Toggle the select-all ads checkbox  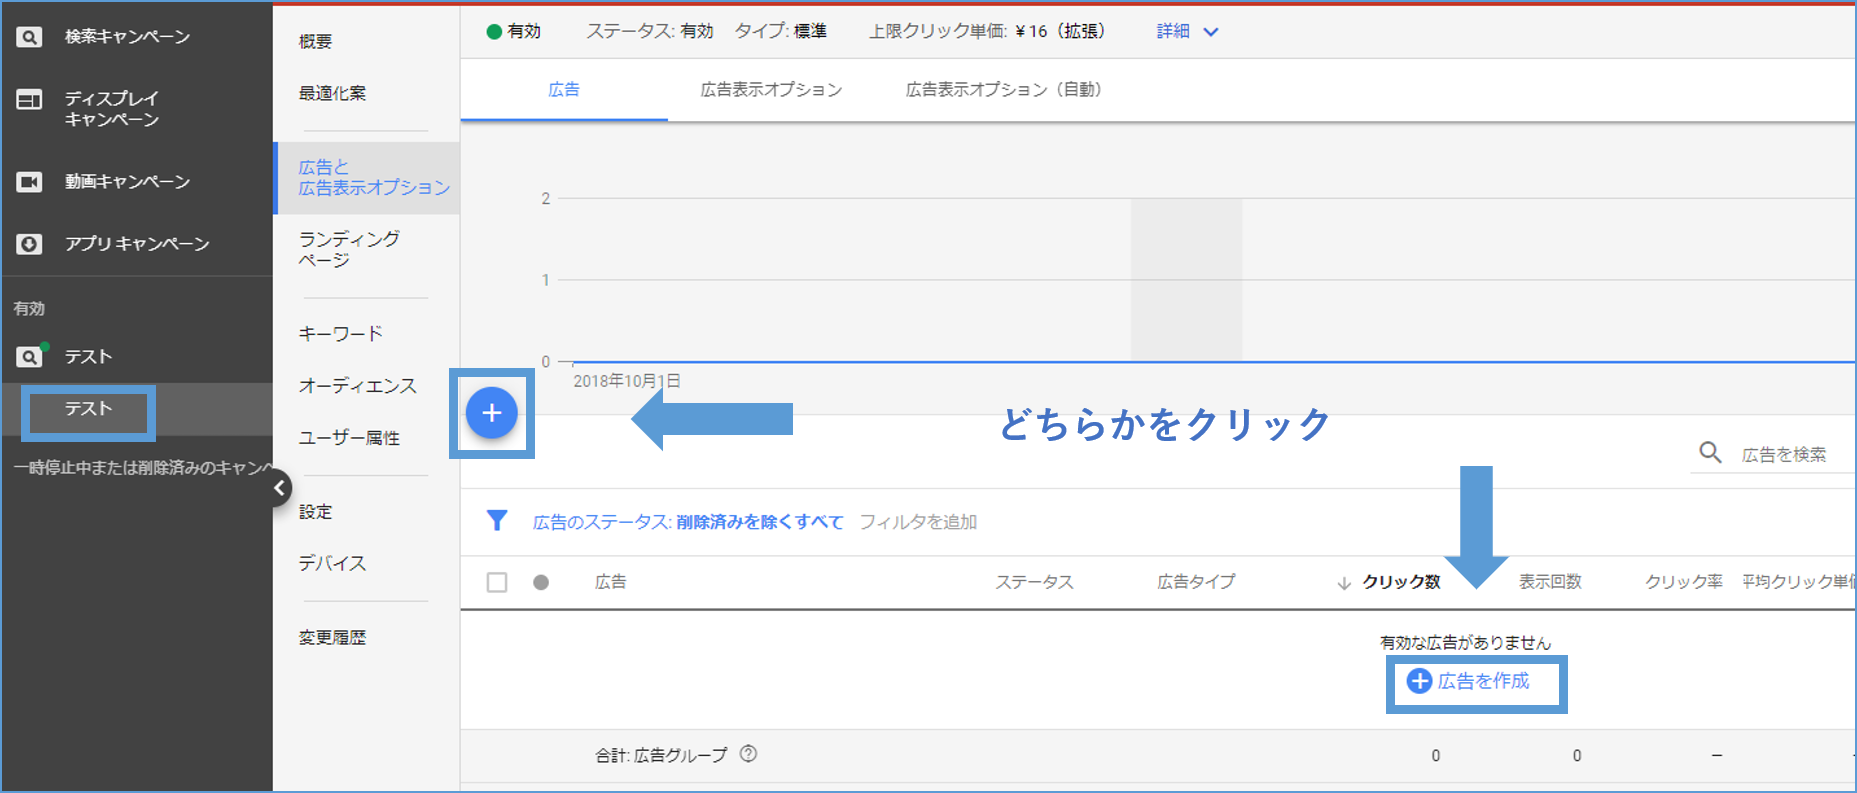pos(497,582)
